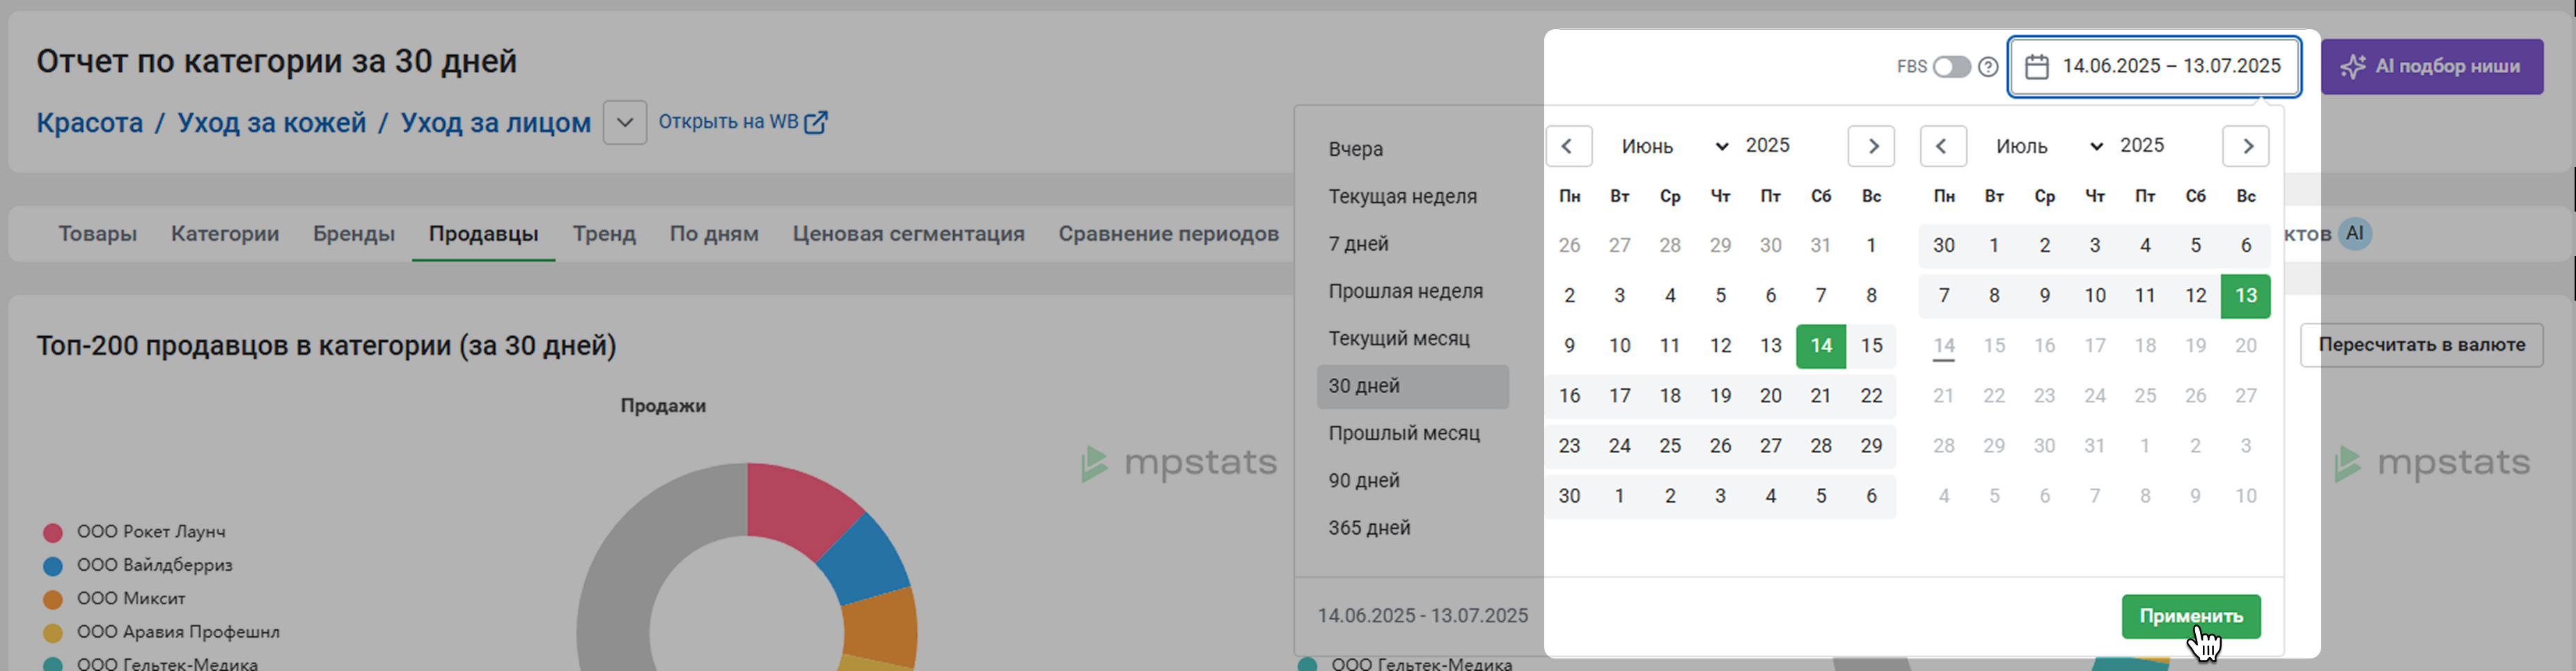Image resolution: width=2576 pixels, height=671 pixels.
Task: Select the 7 дней preset period
Action: click(x=1413, y=244)
